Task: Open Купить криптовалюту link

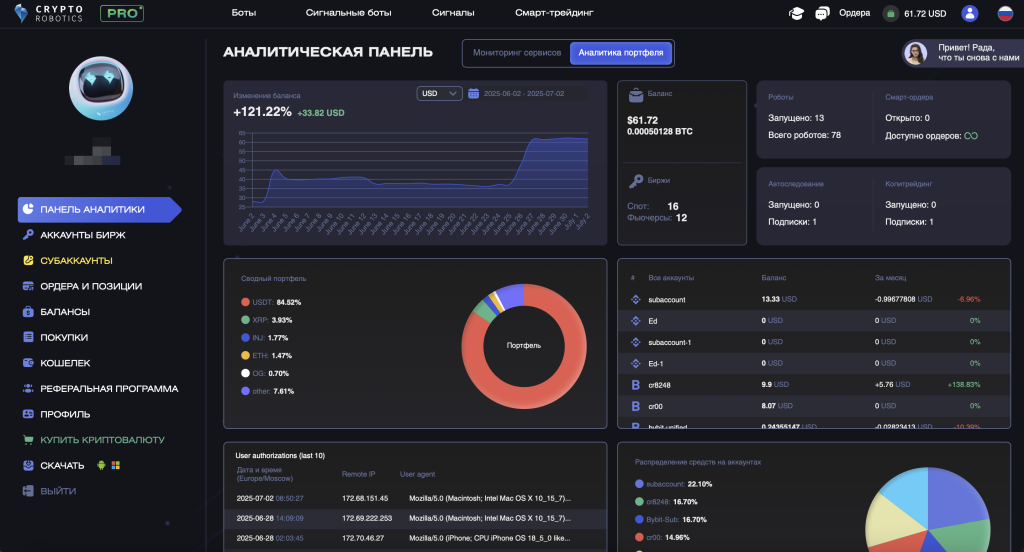Action: coord(103,440)
